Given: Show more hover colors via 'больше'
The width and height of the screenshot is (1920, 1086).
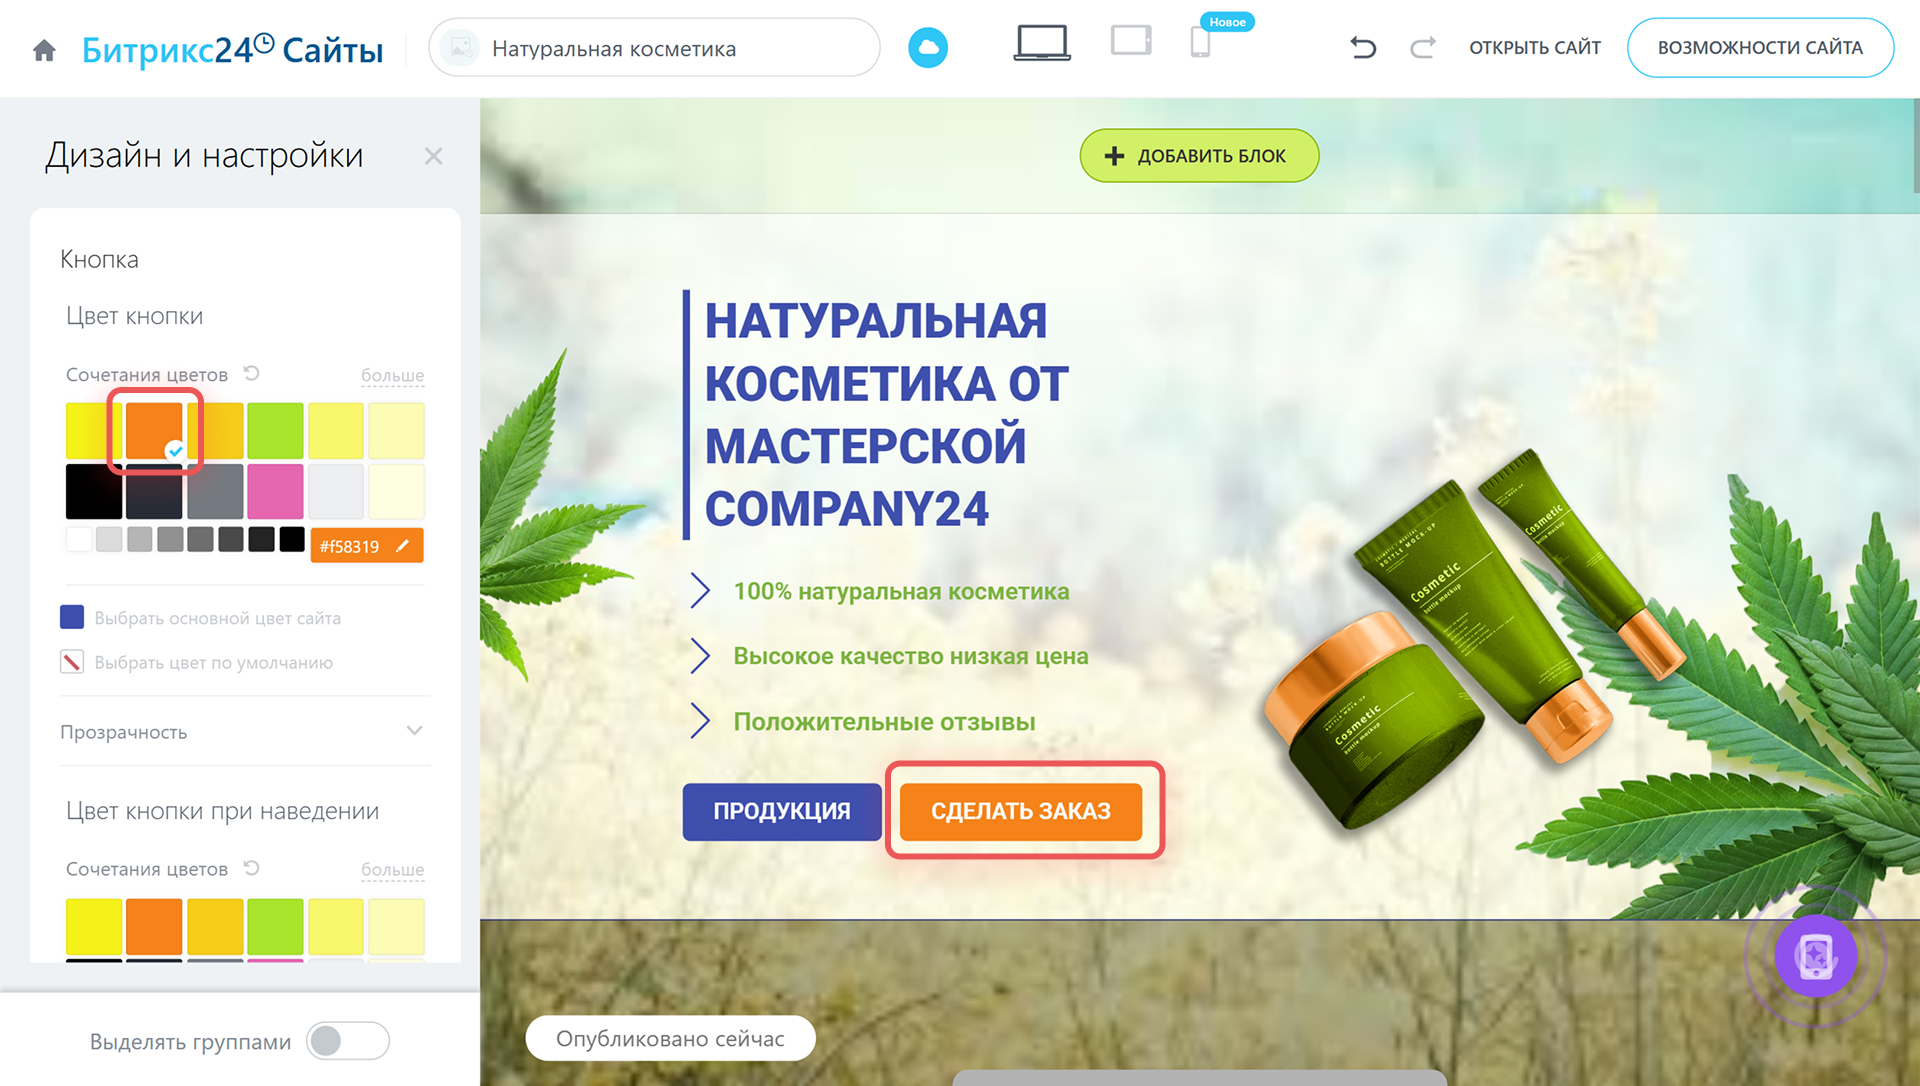Looking at the screenshot, I should click(392, 870).
